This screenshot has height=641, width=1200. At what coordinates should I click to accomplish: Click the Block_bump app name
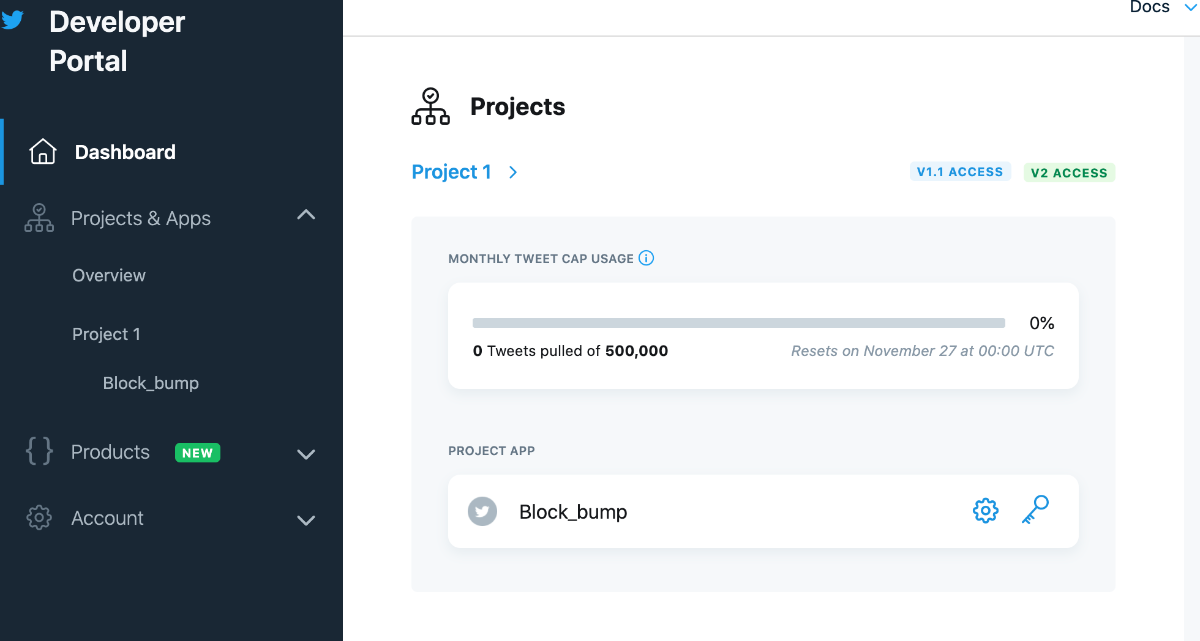coord(573,512)
